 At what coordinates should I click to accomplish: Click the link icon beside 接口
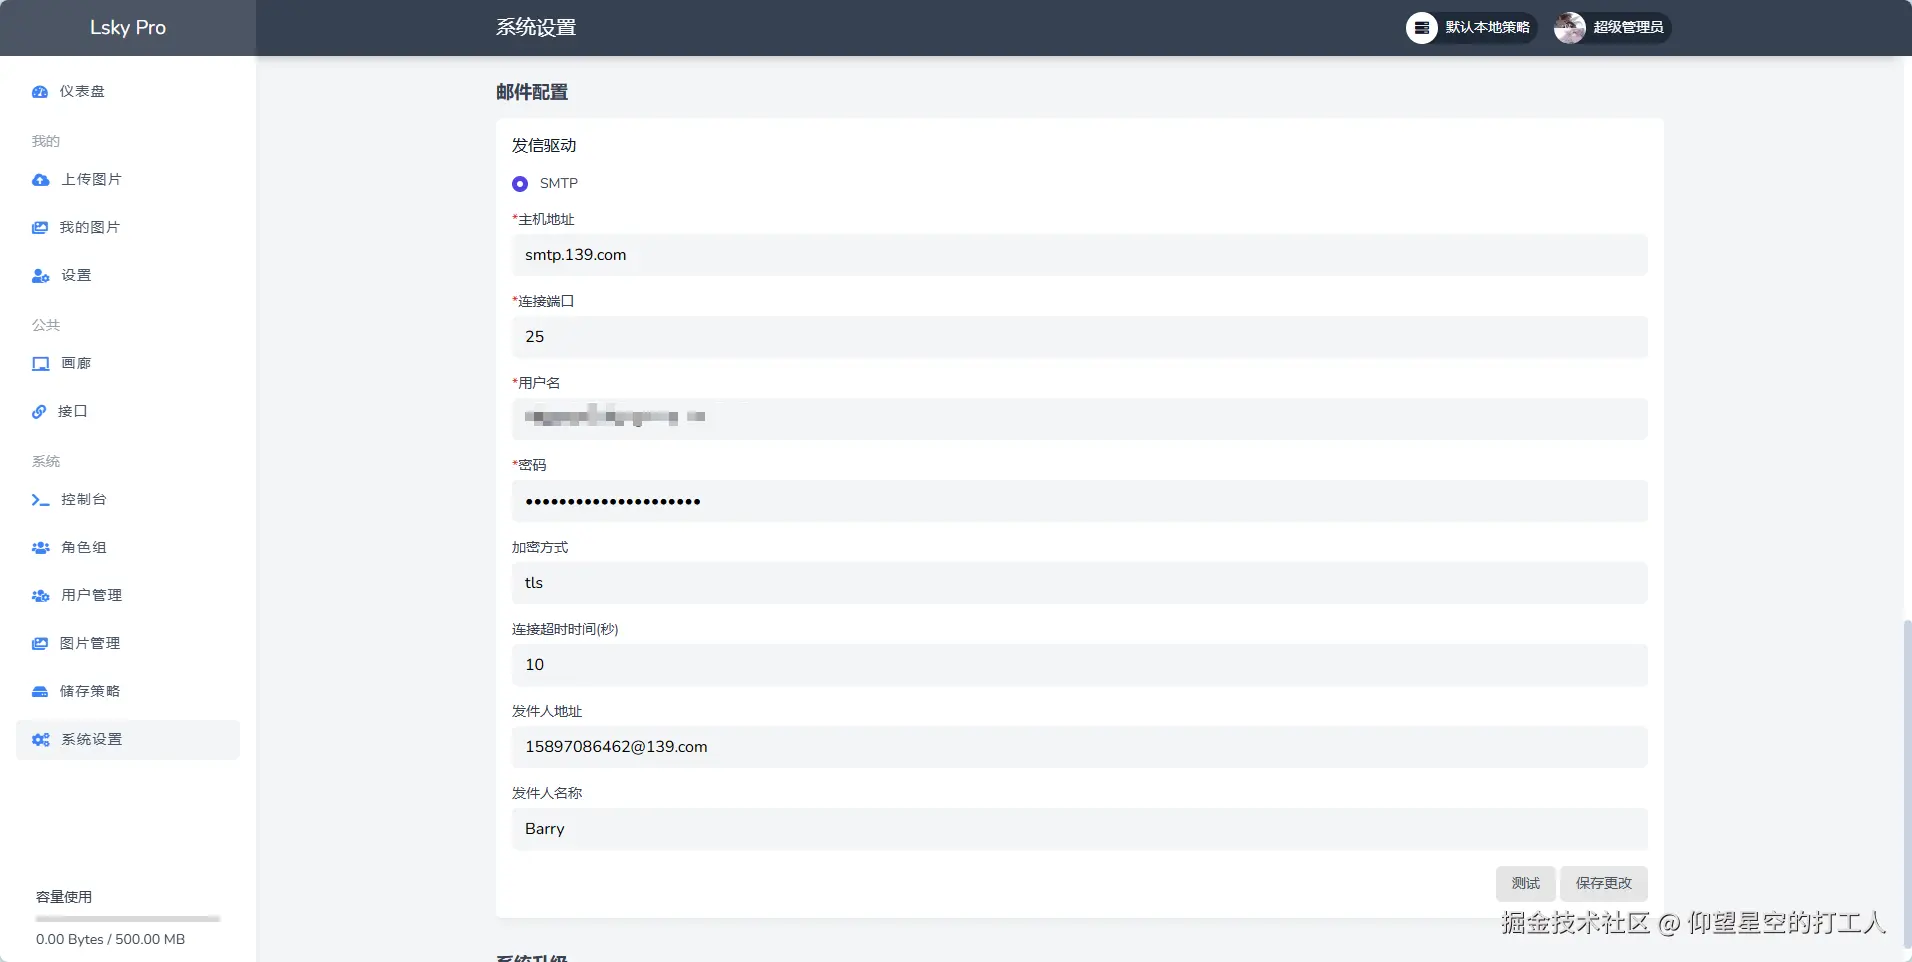pyautogui.click(x=39, y=412)
